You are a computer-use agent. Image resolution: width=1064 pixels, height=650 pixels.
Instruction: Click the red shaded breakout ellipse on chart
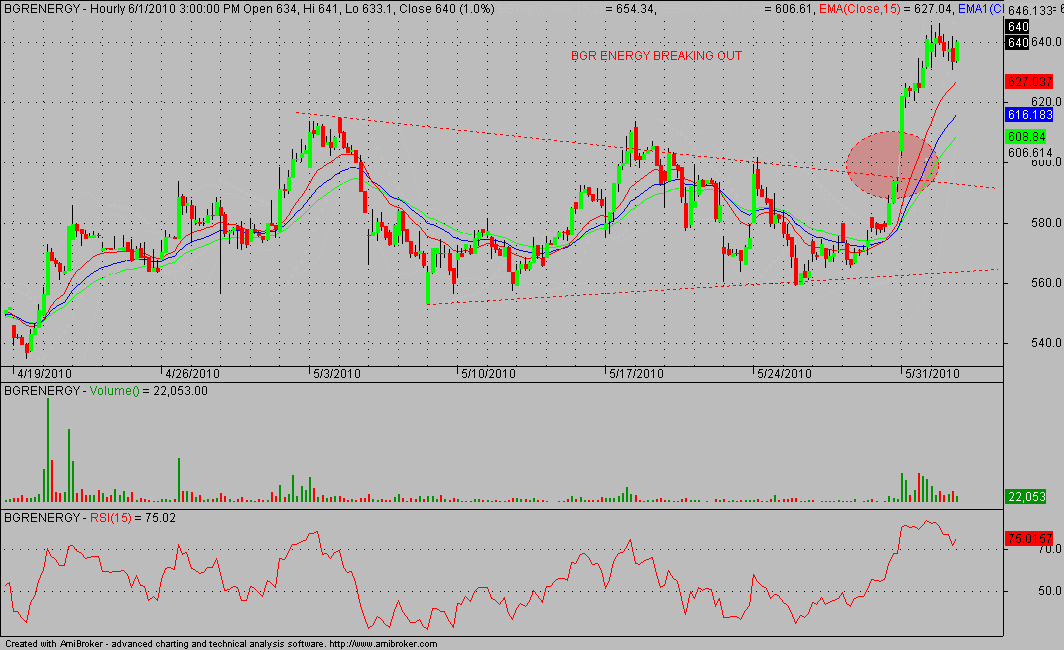click(x=892, y=165)
